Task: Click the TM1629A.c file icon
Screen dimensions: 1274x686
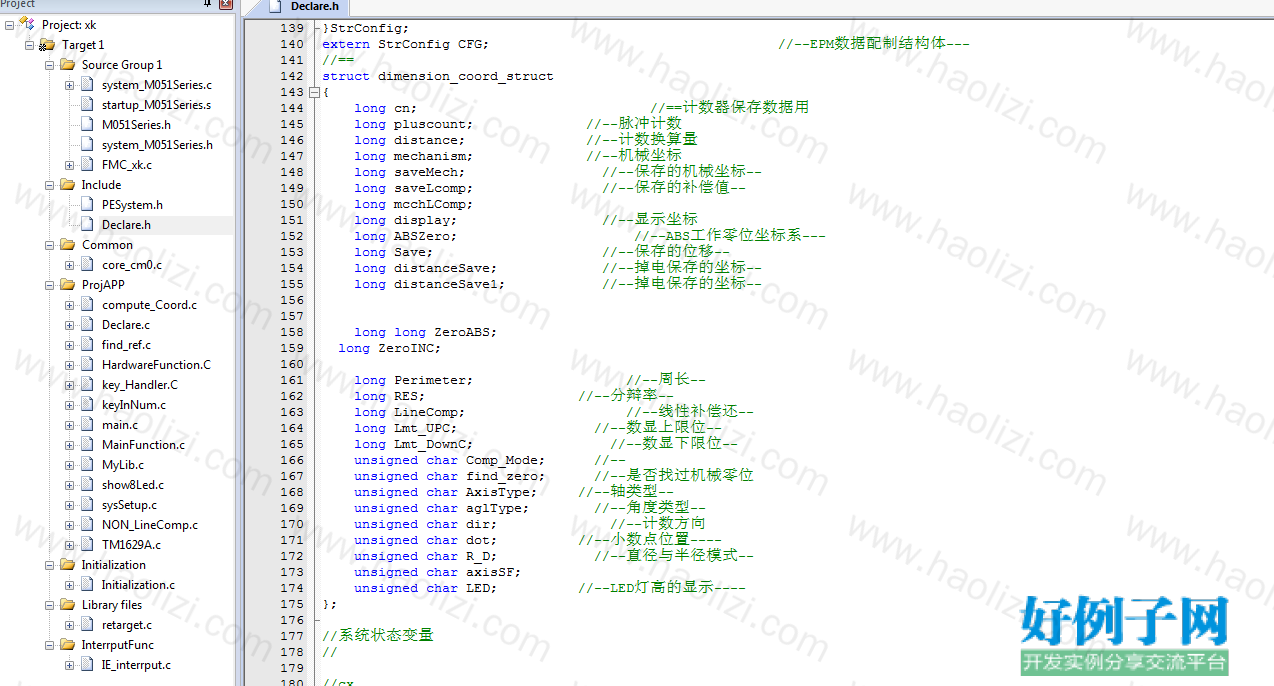Action: pos(88,545)
